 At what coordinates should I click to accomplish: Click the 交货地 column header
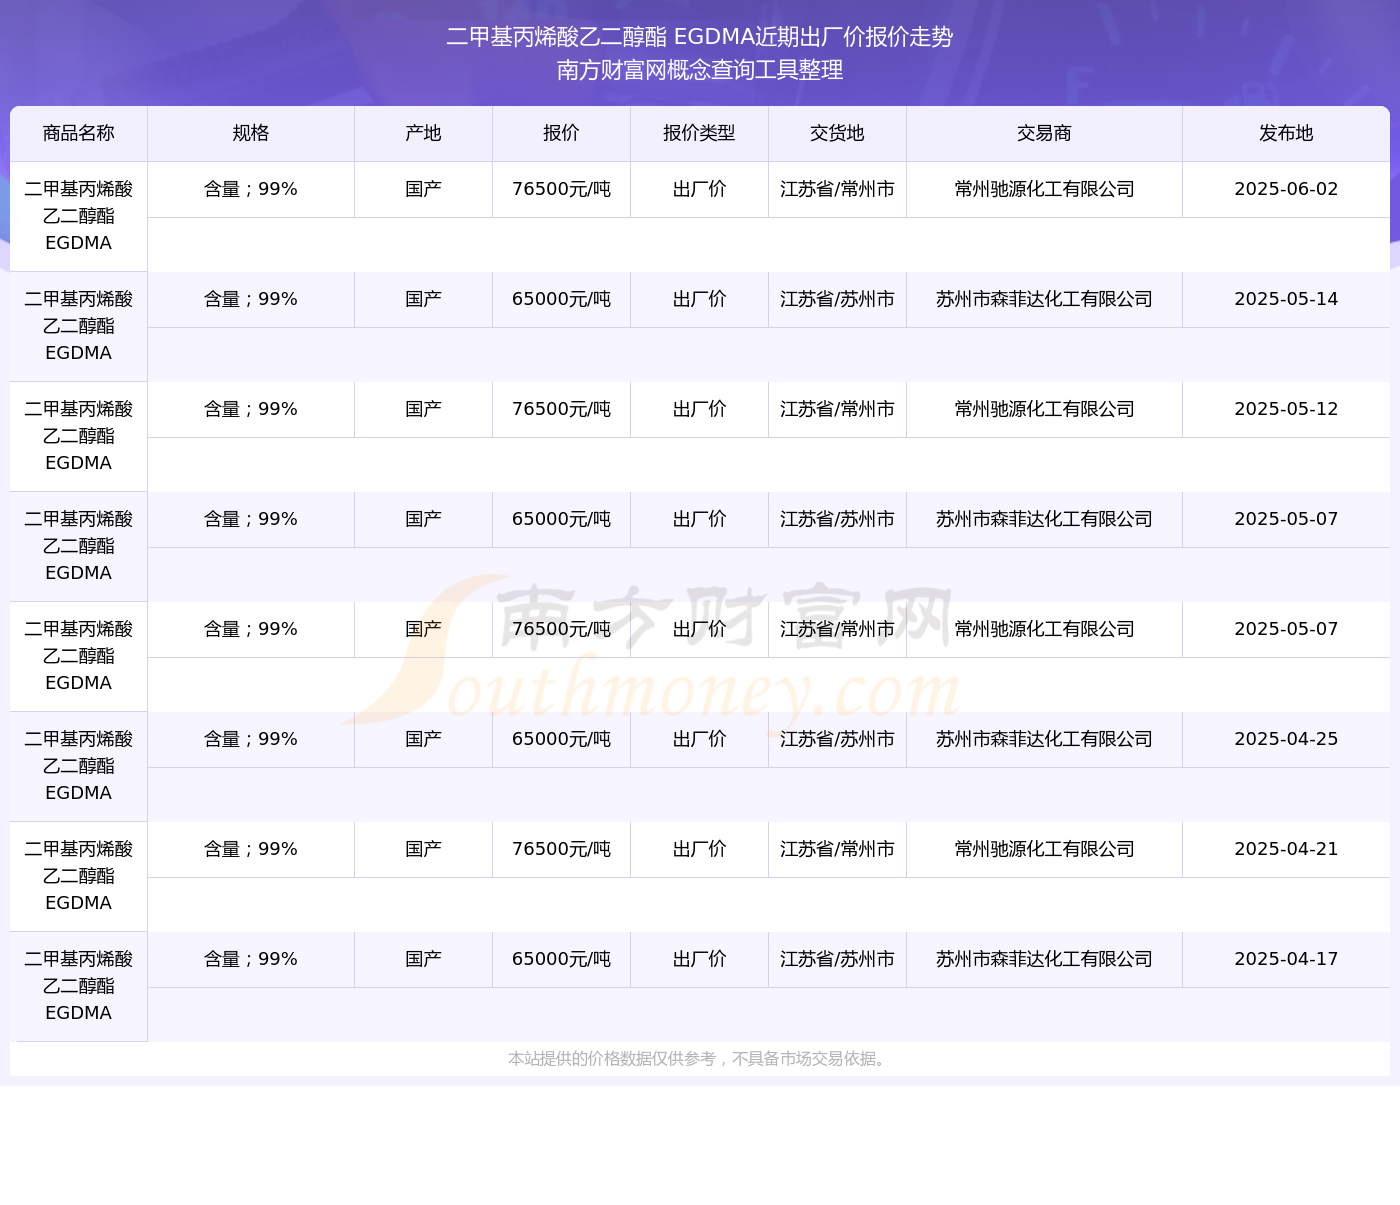coord(838,134)
